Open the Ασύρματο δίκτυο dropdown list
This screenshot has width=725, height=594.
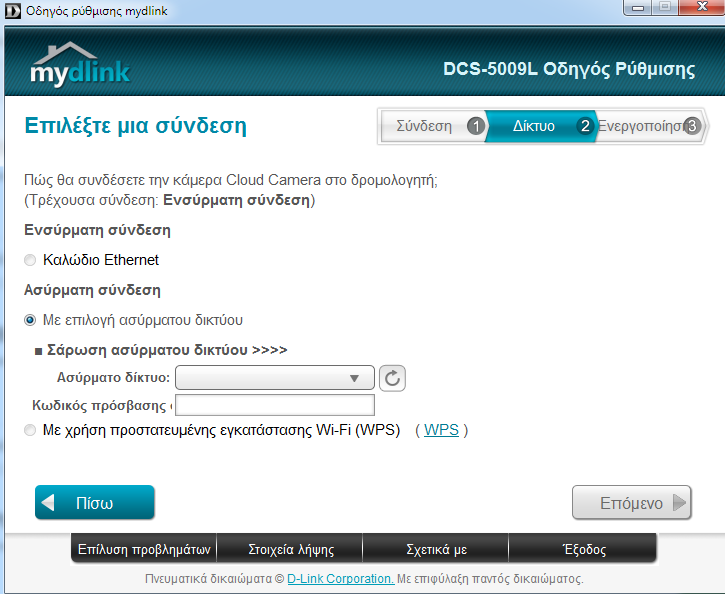coord(275,378)
